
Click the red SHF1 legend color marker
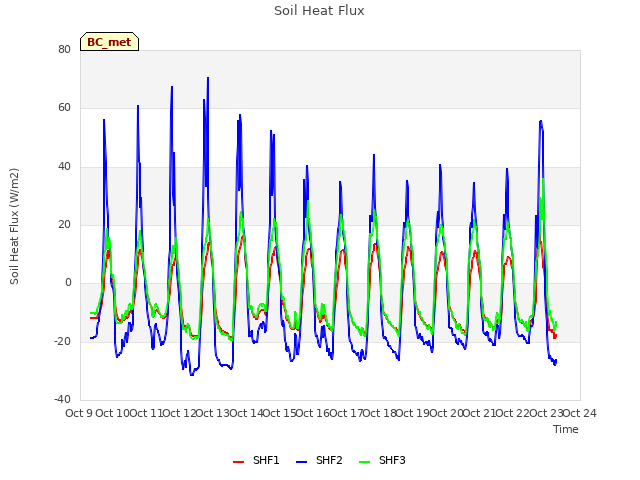(238, 462)
